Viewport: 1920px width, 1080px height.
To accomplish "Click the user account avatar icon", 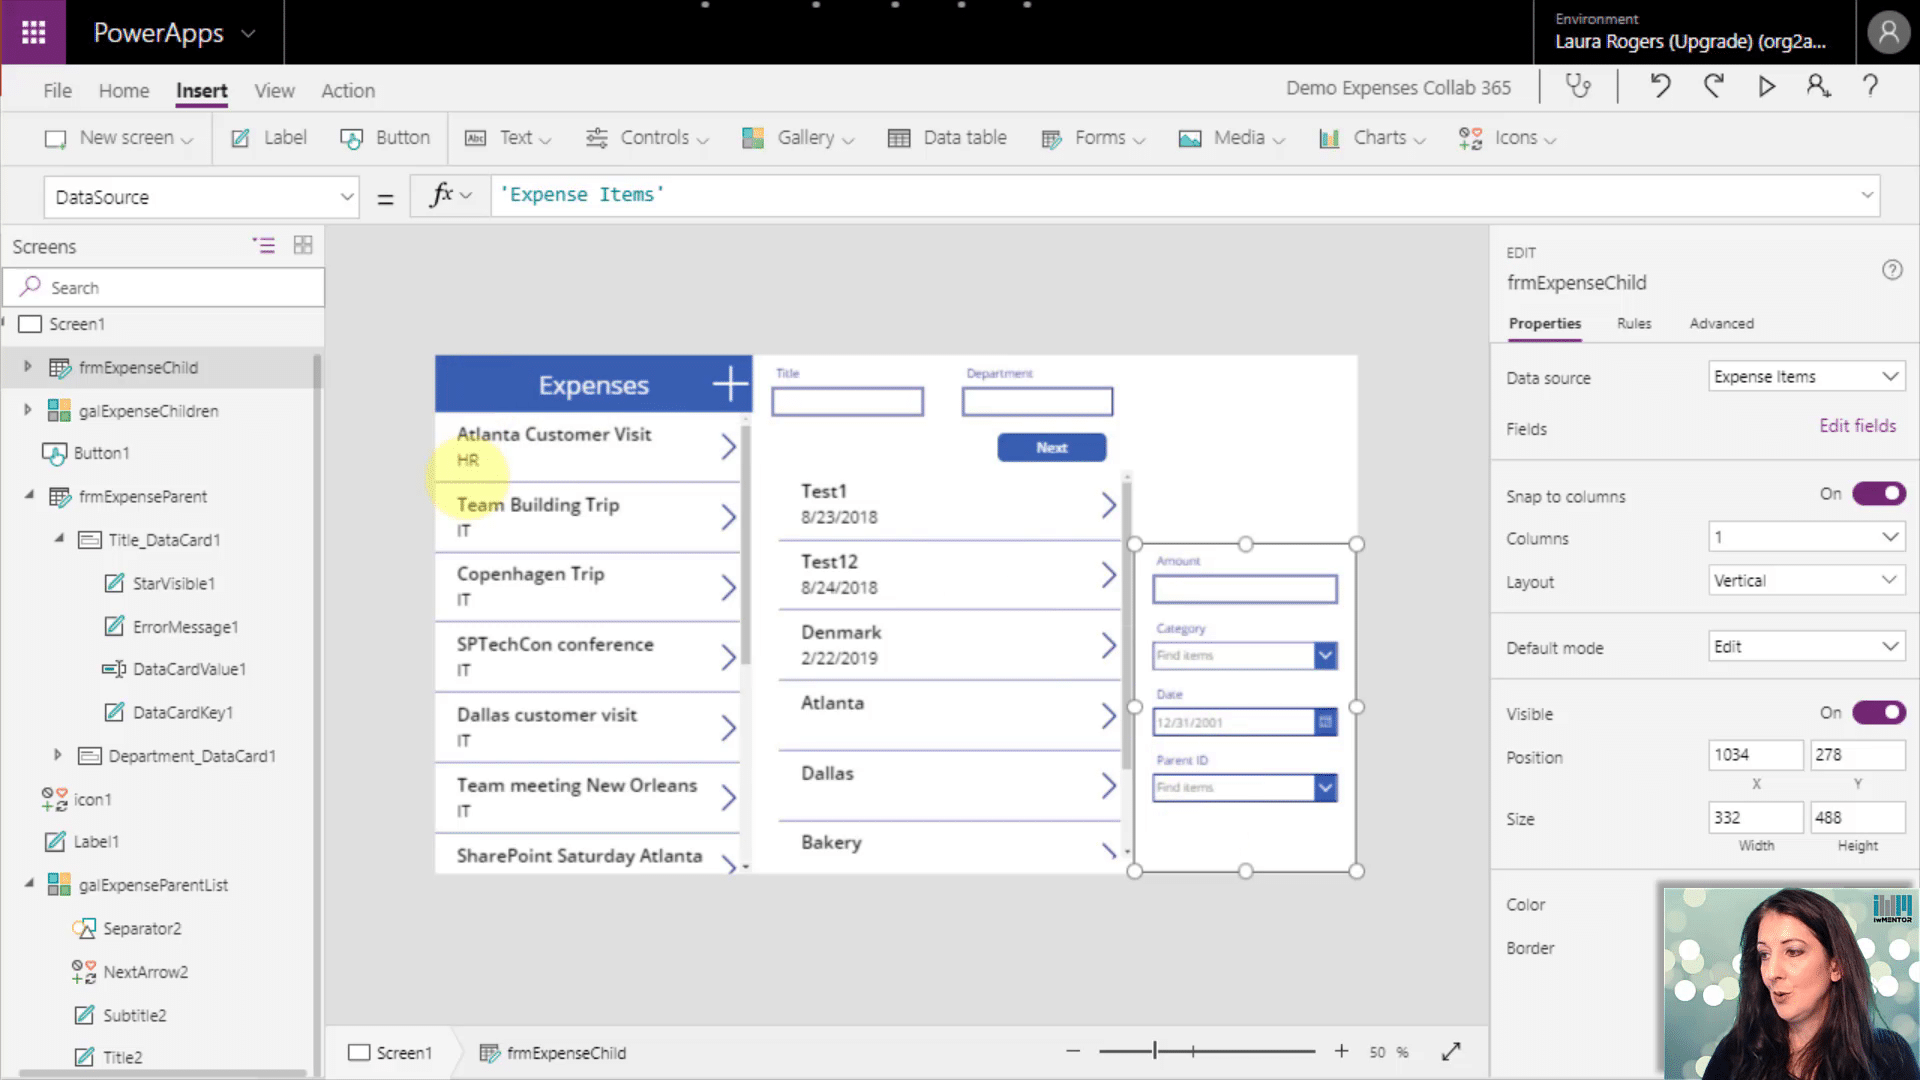I will [1888, 33].
